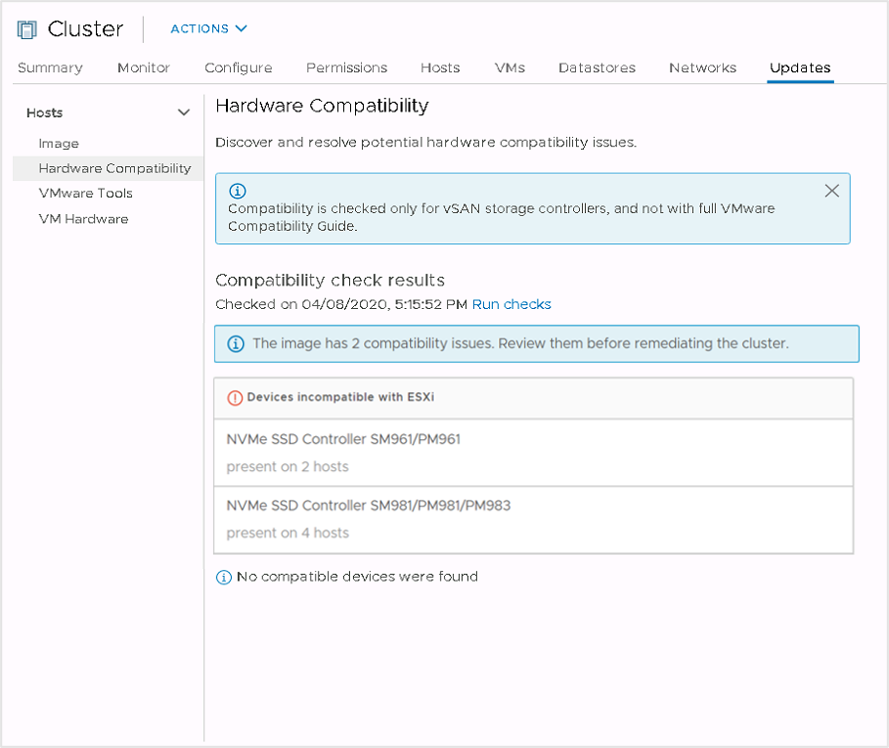Click the ACTIONS chevron arrow
The image size is (889, 748).
[x=241, y=28]
